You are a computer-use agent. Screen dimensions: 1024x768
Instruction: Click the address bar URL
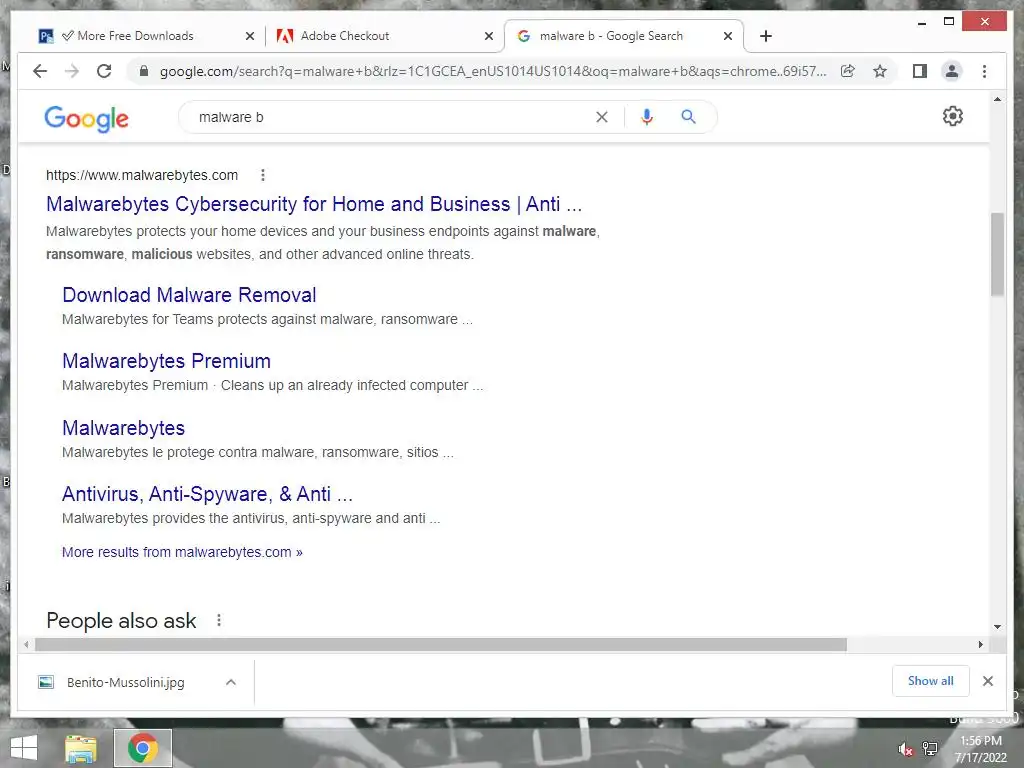point(493,71)
